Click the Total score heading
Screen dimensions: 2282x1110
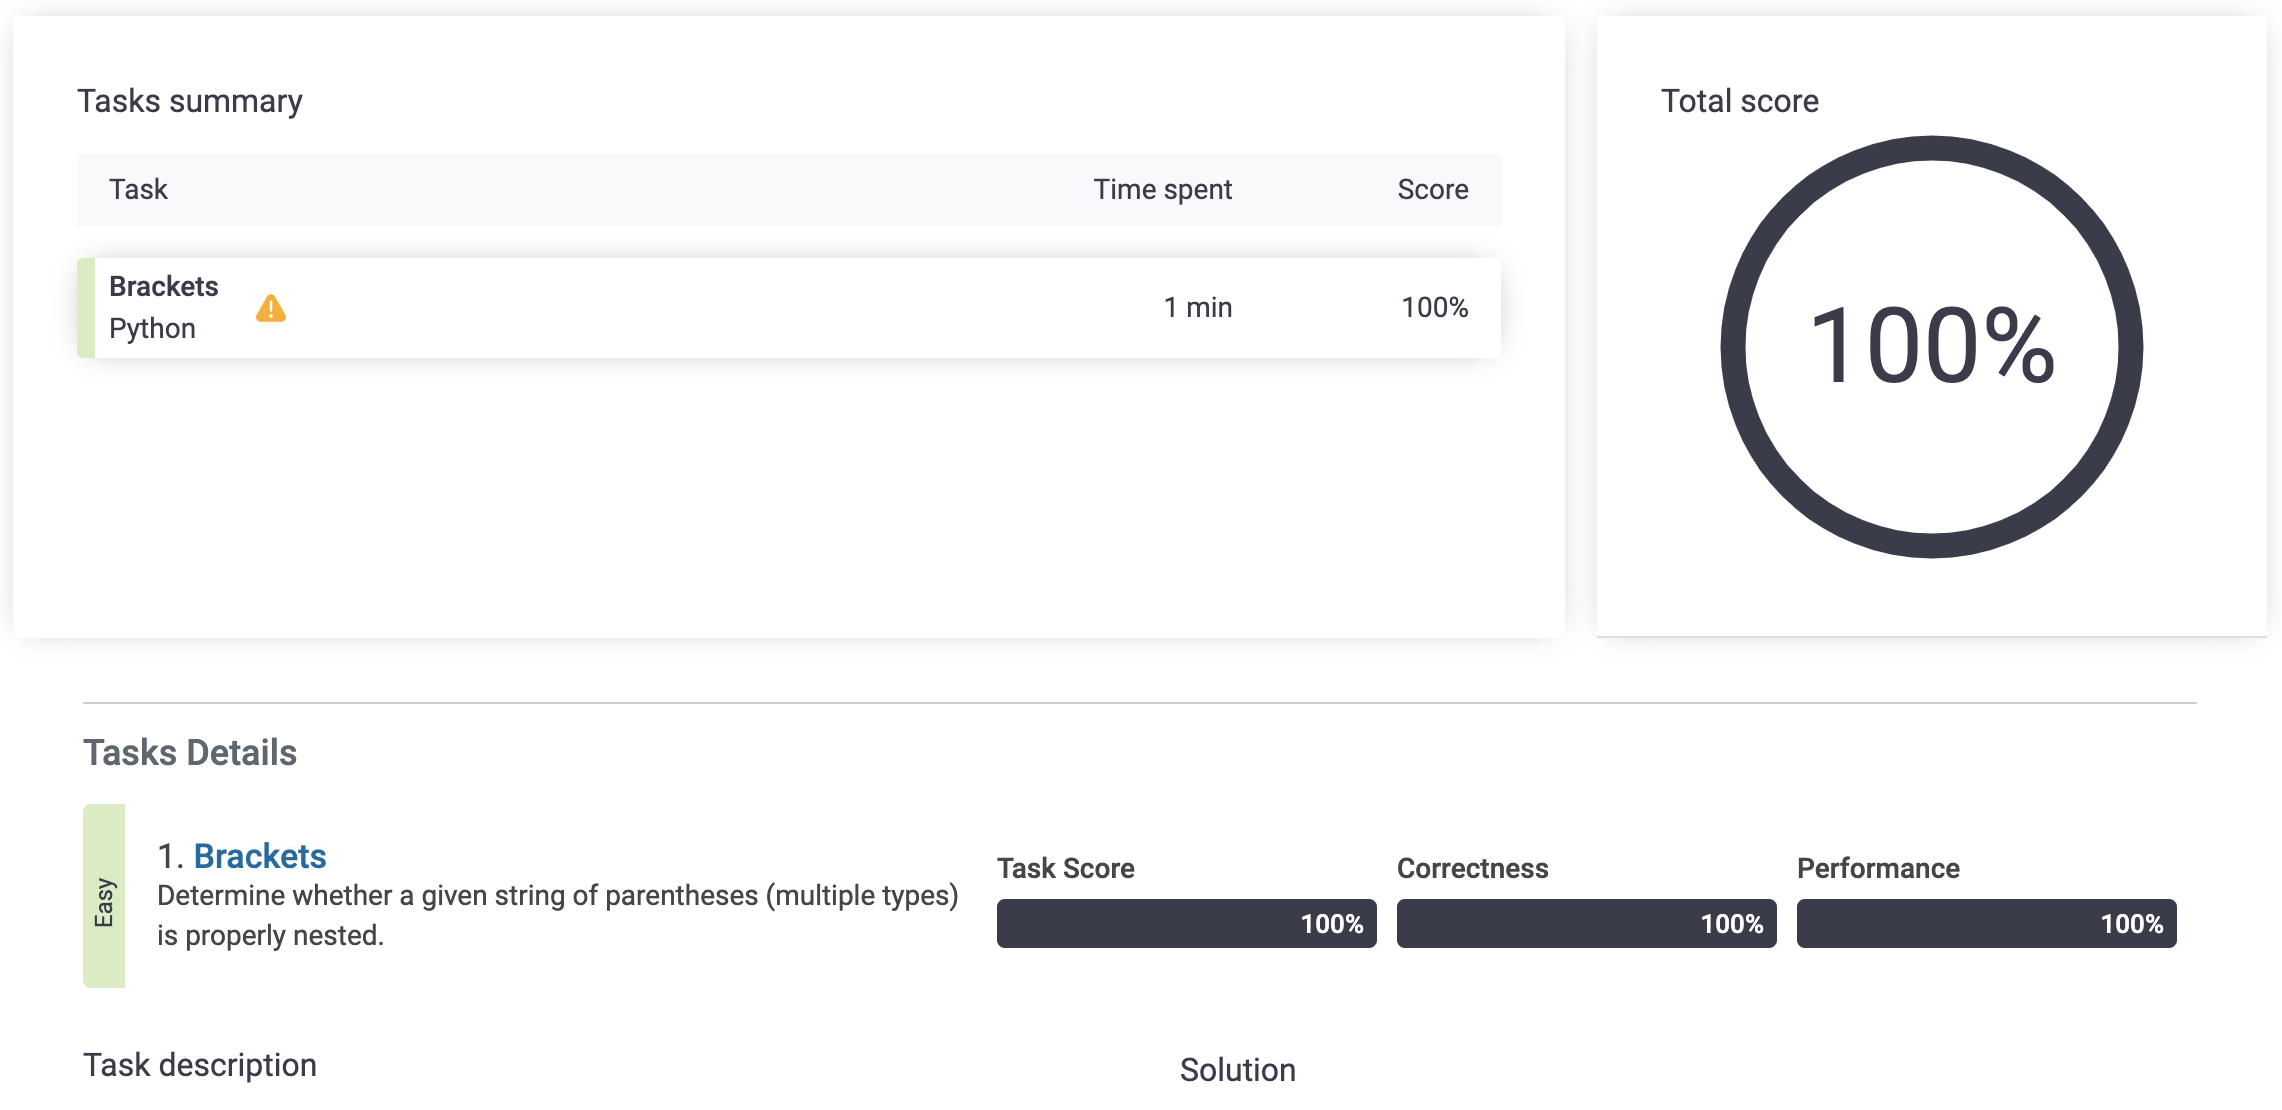[1739, 101]
